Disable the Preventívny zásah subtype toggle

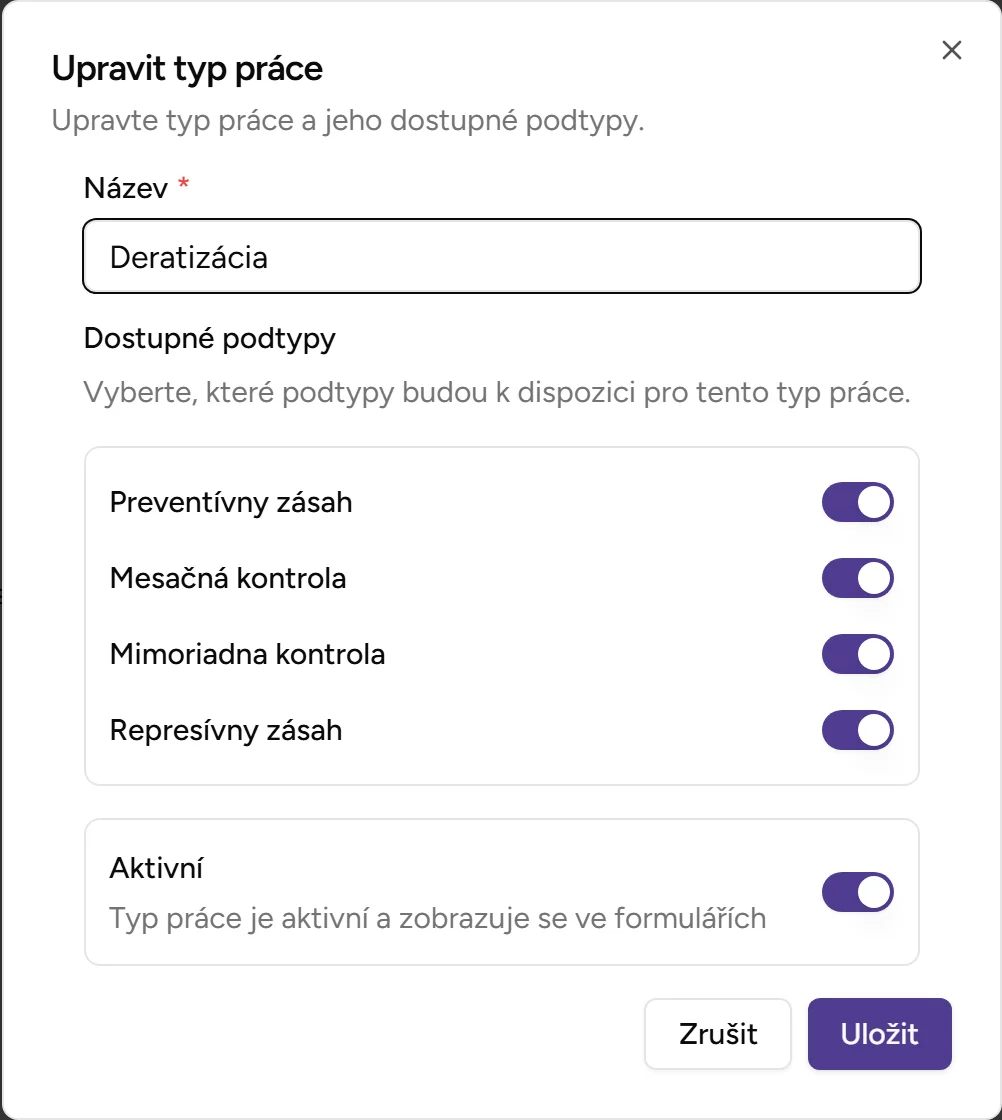tap(857, 502)
